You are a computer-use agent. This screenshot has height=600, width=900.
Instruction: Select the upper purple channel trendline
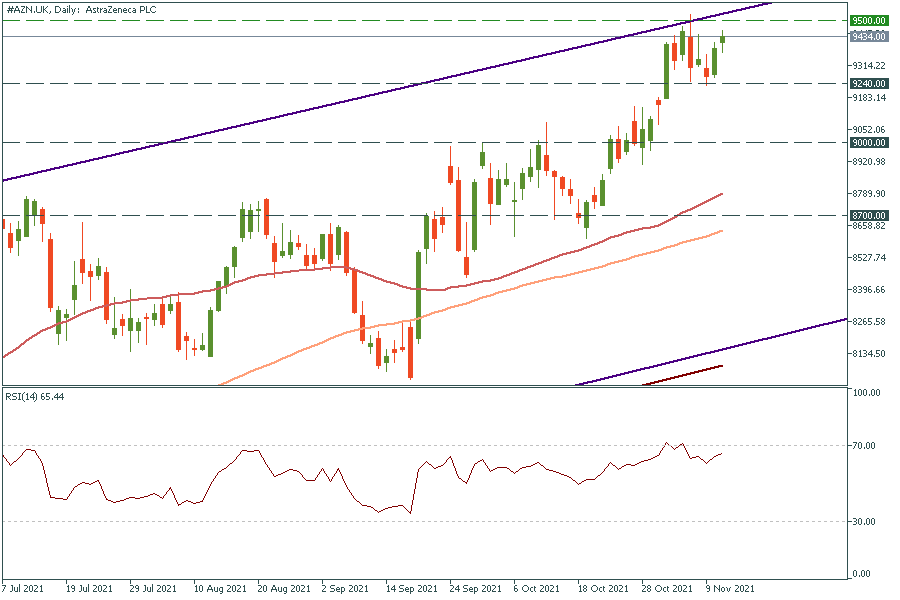(400, 92)
